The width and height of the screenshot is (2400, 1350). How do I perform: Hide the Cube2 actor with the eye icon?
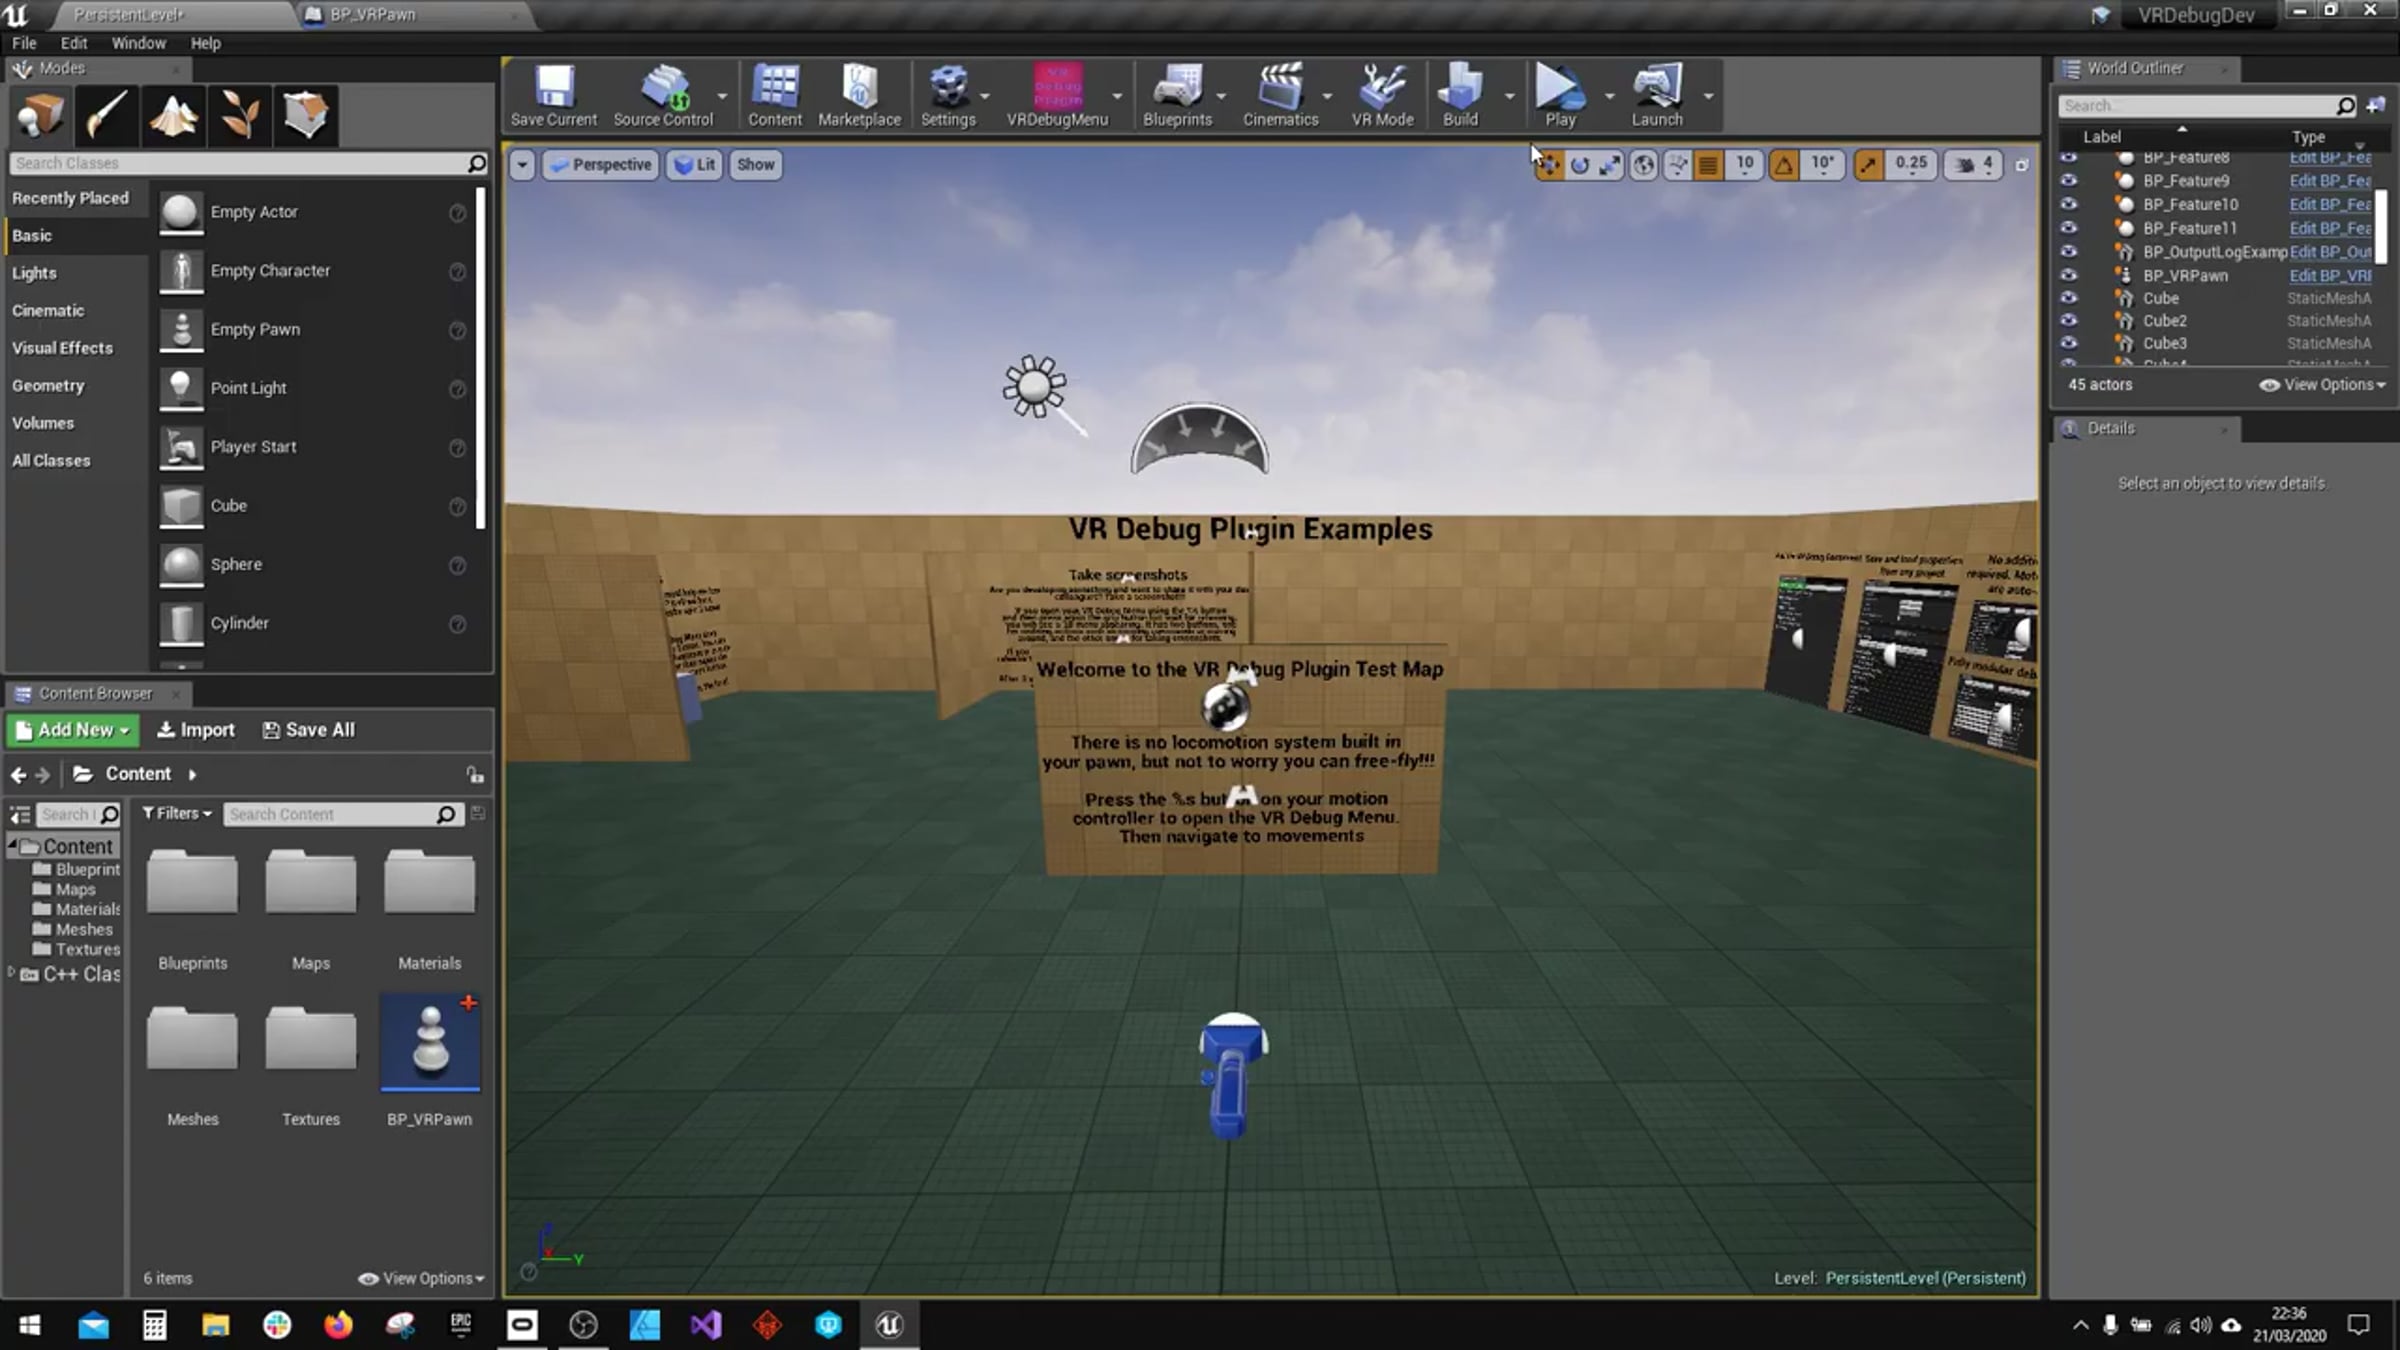pos(2068,321)
